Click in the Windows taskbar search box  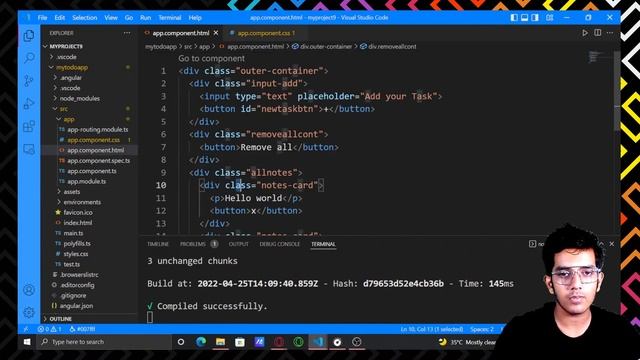pos(105,342)
